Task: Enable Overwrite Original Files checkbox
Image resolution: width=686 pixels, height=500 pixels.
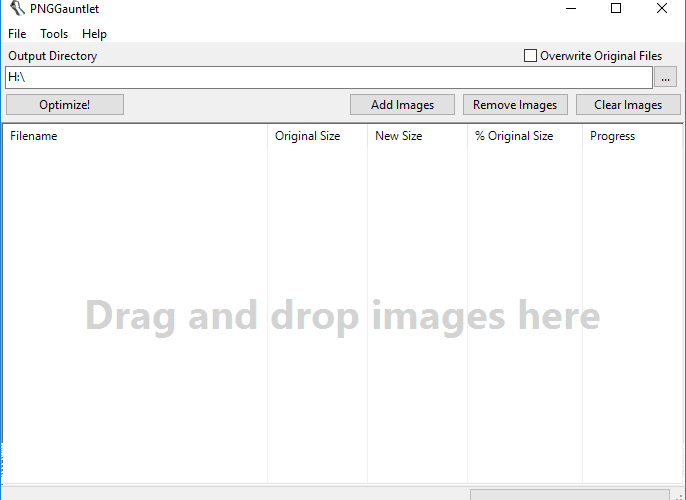Action: [x=530, y=56]
